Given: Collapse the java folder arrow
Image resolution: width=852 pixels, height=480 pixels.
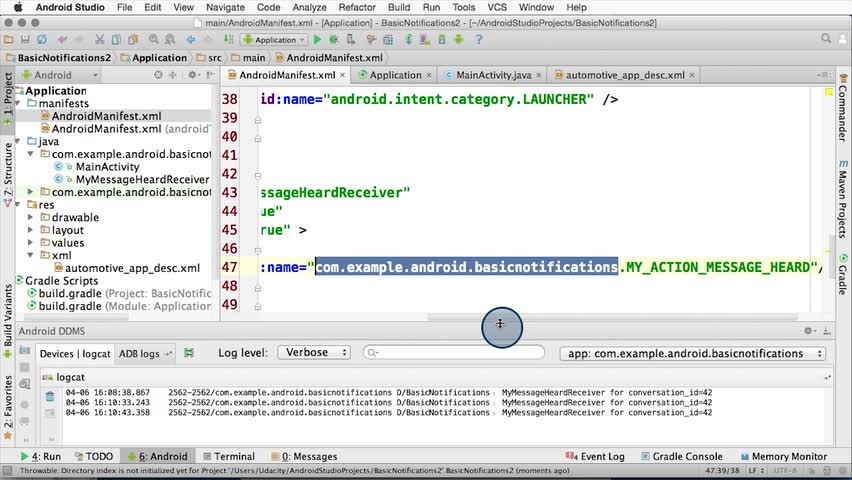Looking at the screenshot, I should click(x=18, y=141).
